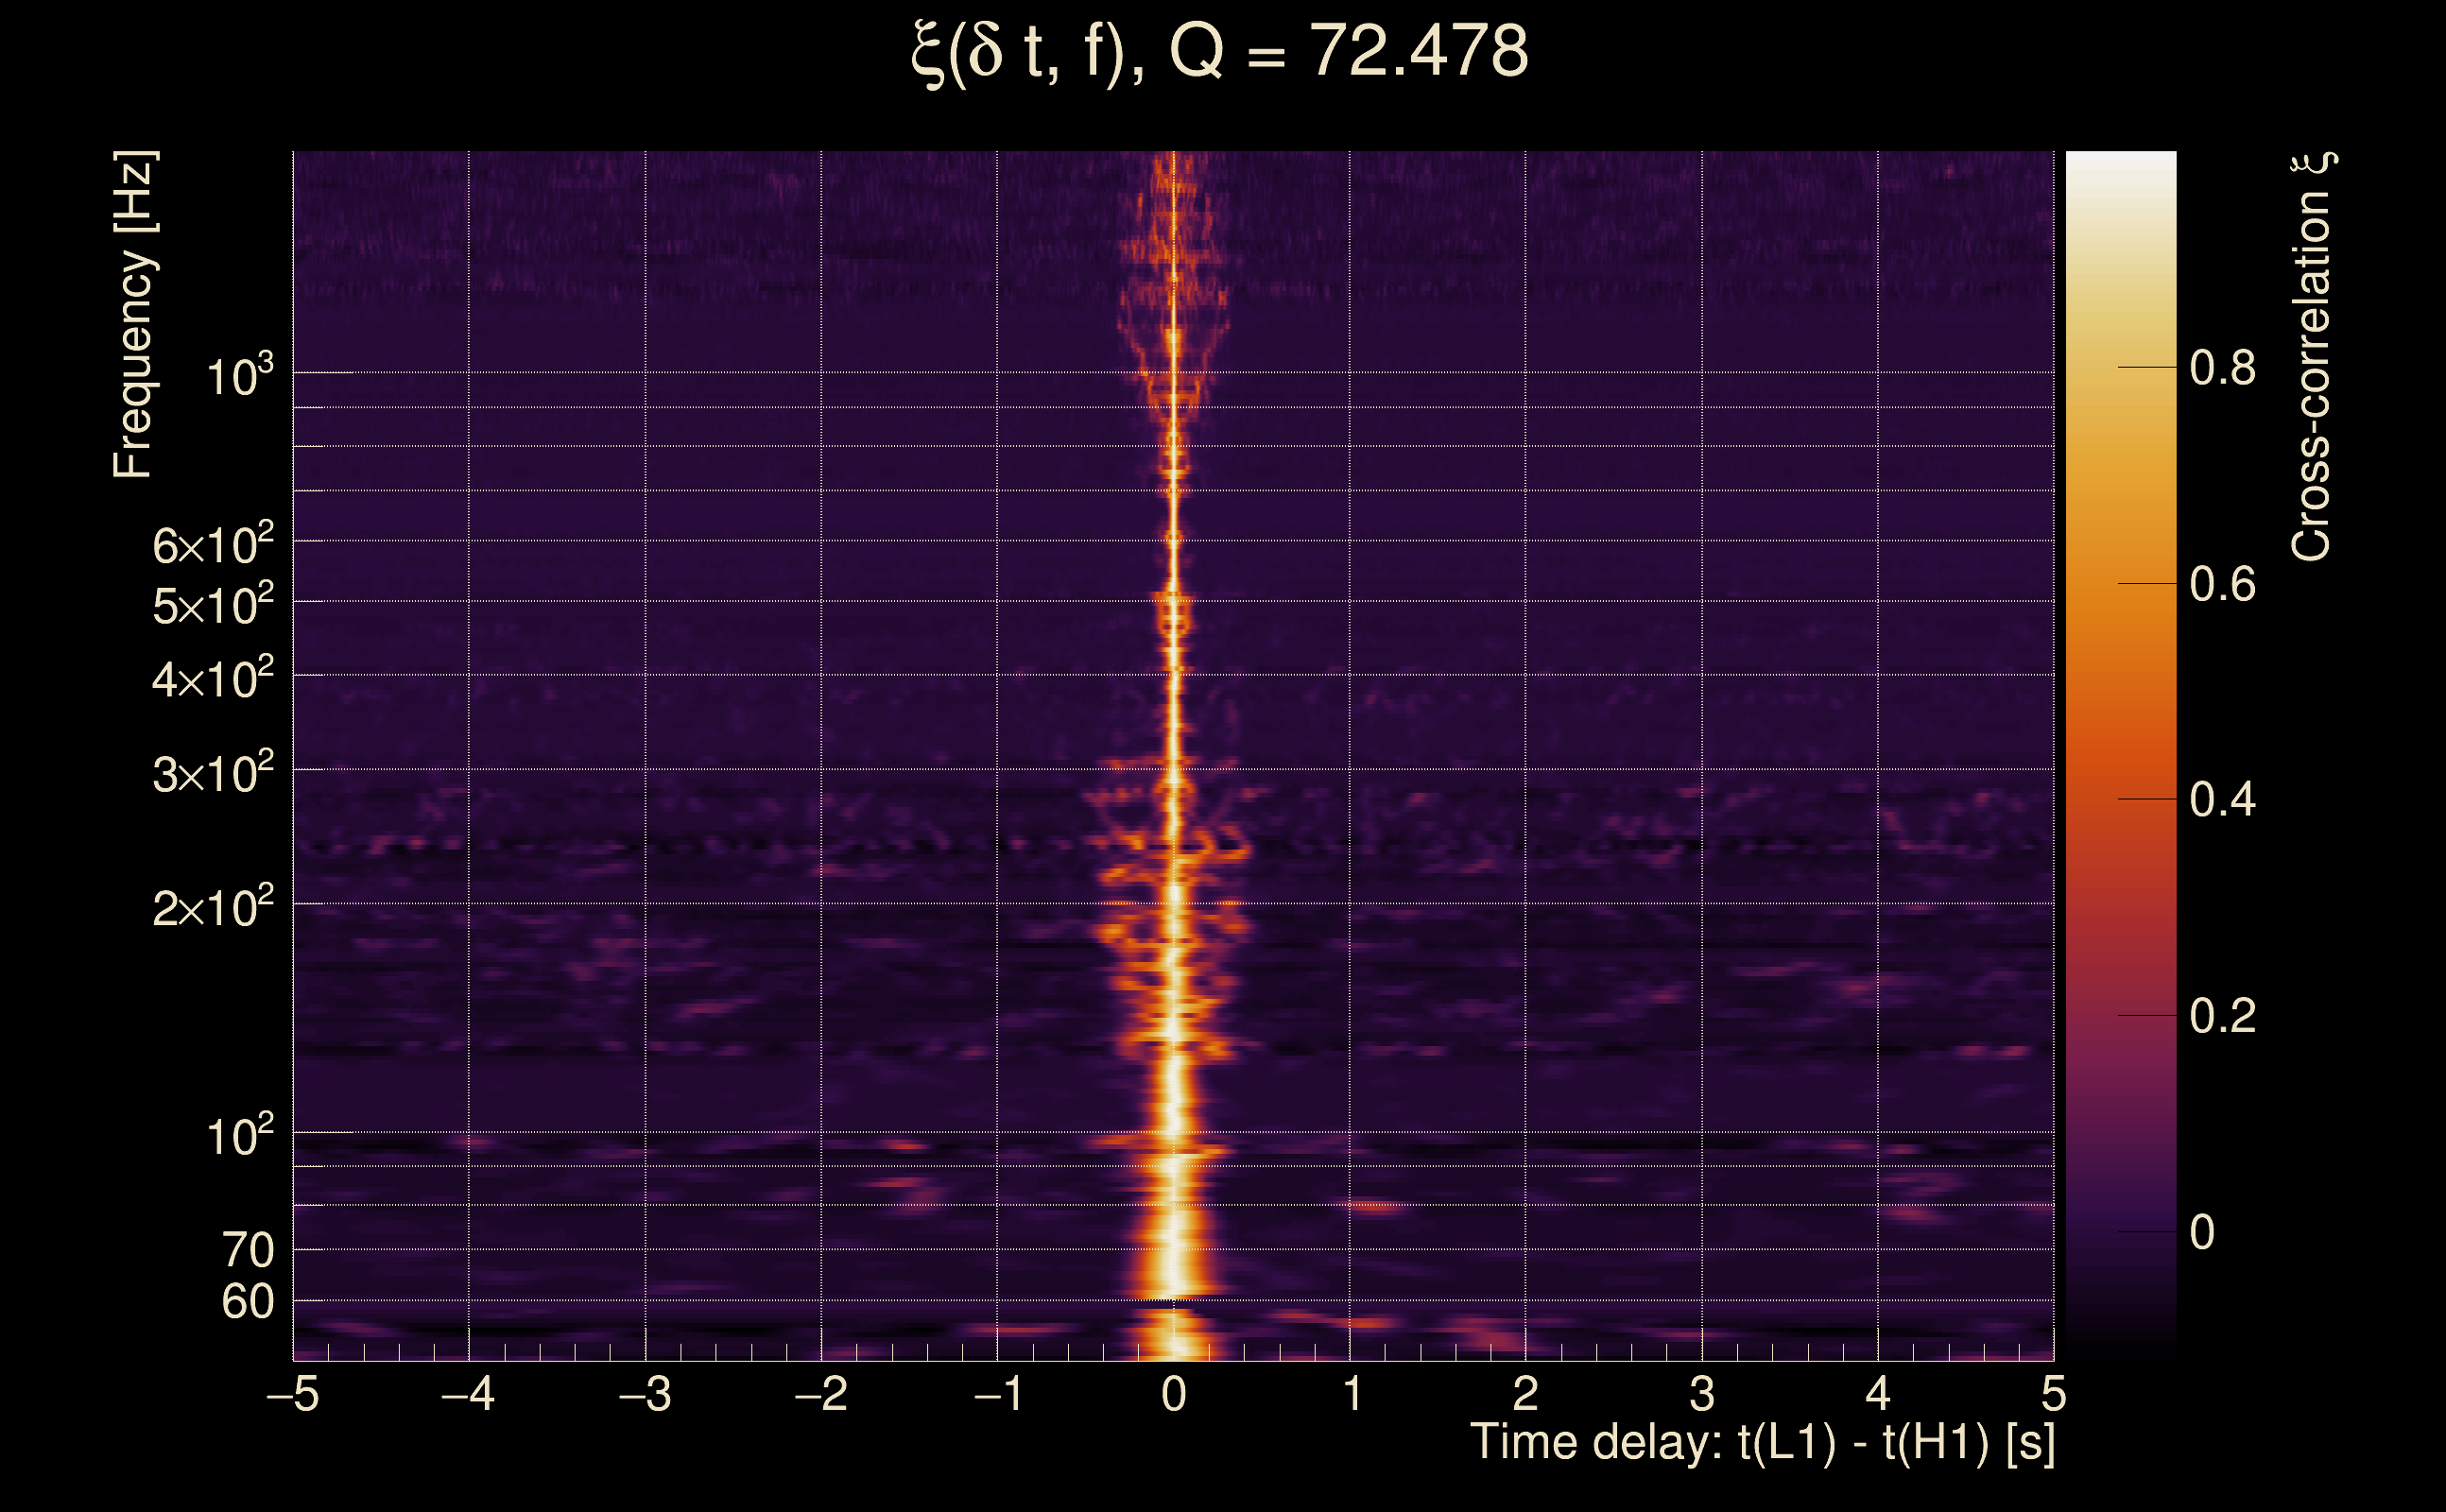Viewport: 2446px width, 1512px height.
Task: Click the x-axis tick label 0
Action: pyautogui.click(x=1174, y=1394)
